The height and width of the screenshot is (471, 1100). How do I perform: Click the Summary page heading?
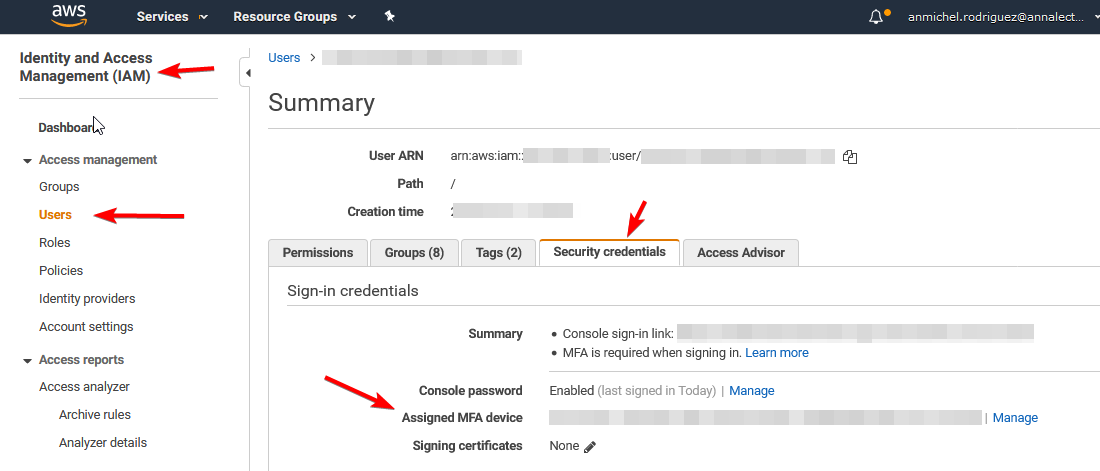(x=321, y=103)
